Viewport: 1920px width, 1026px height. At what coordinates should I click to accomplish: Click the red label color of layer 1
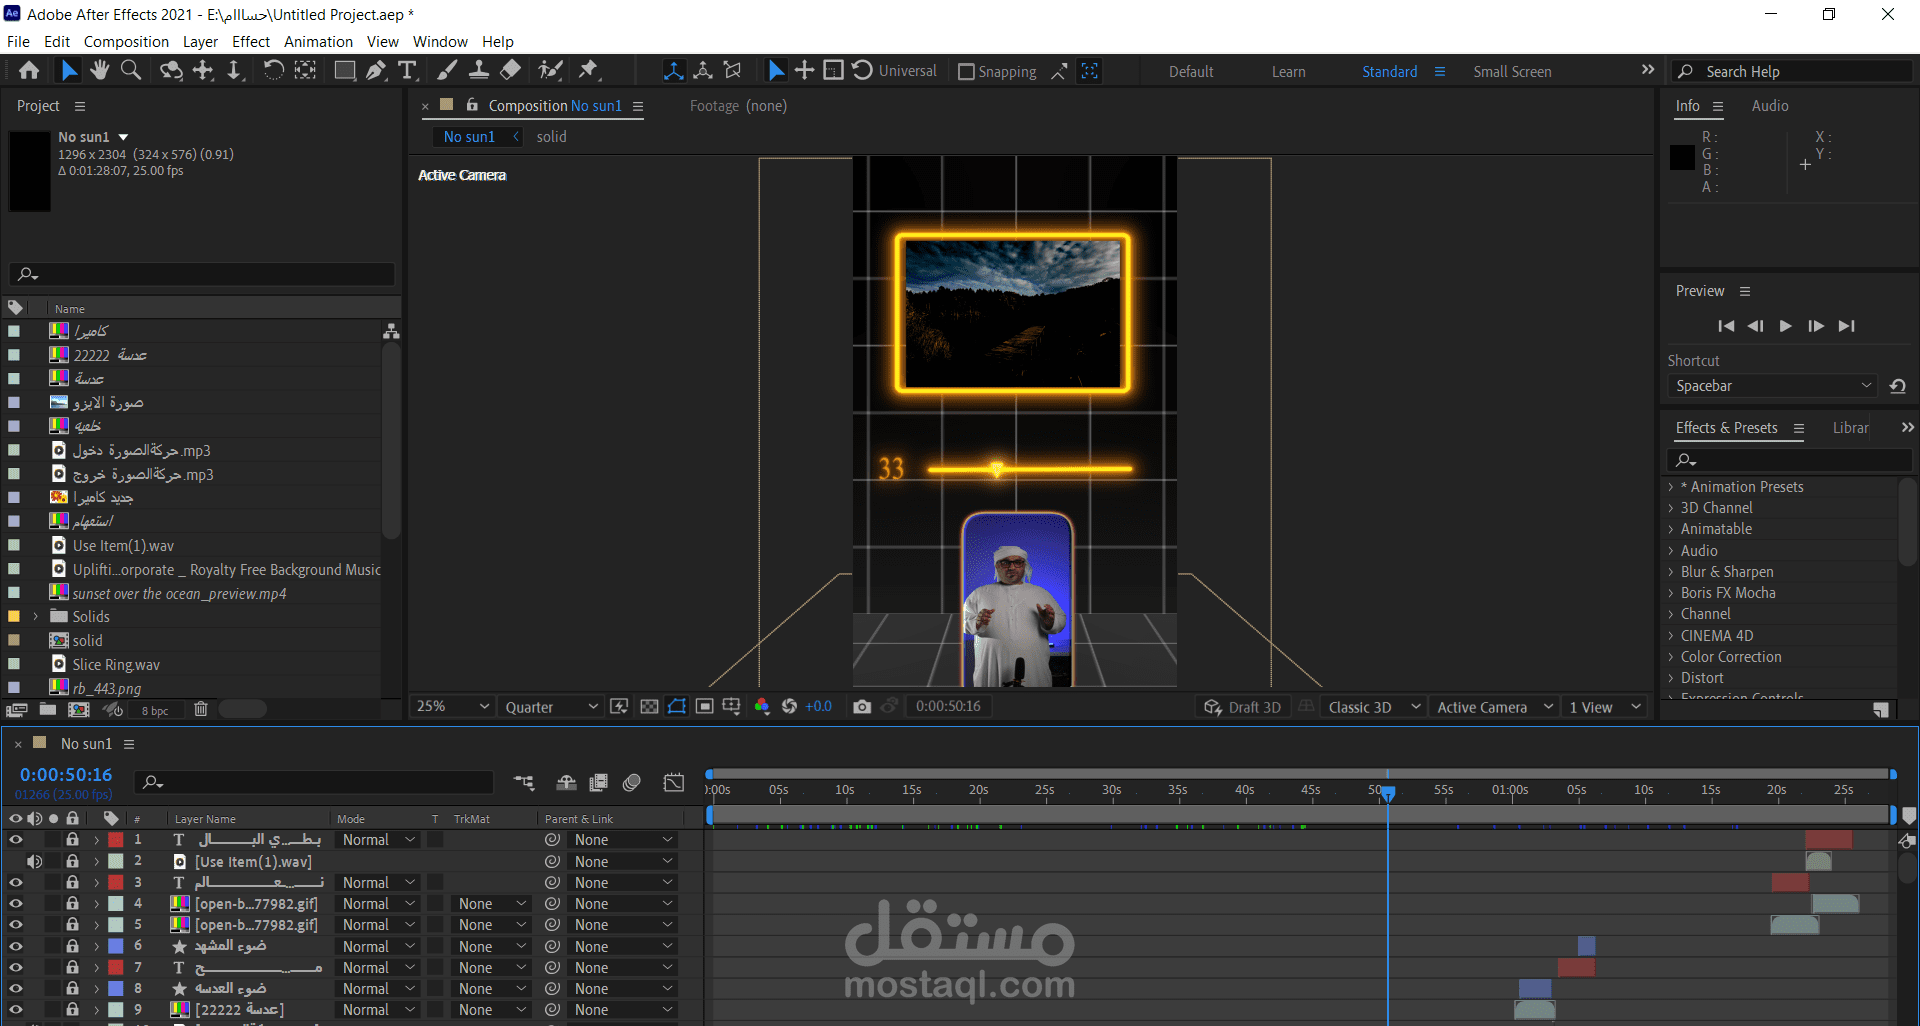pos(116,840)
